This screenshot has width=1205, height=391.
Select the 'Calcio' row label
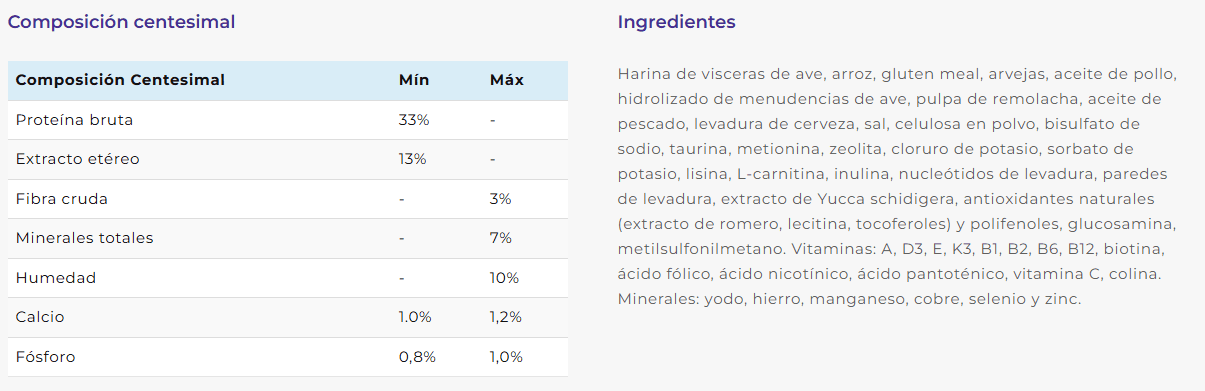pyautogui.click(x=40, y=317)
